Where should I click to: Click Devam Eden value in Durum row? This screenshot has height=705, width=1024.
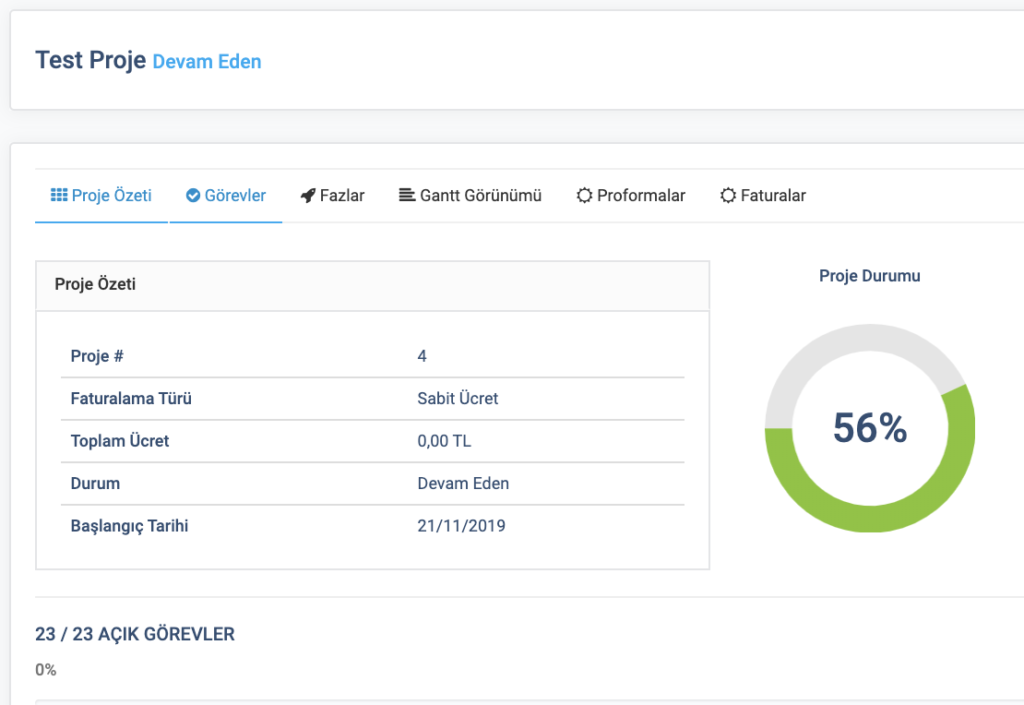point(463,483)
